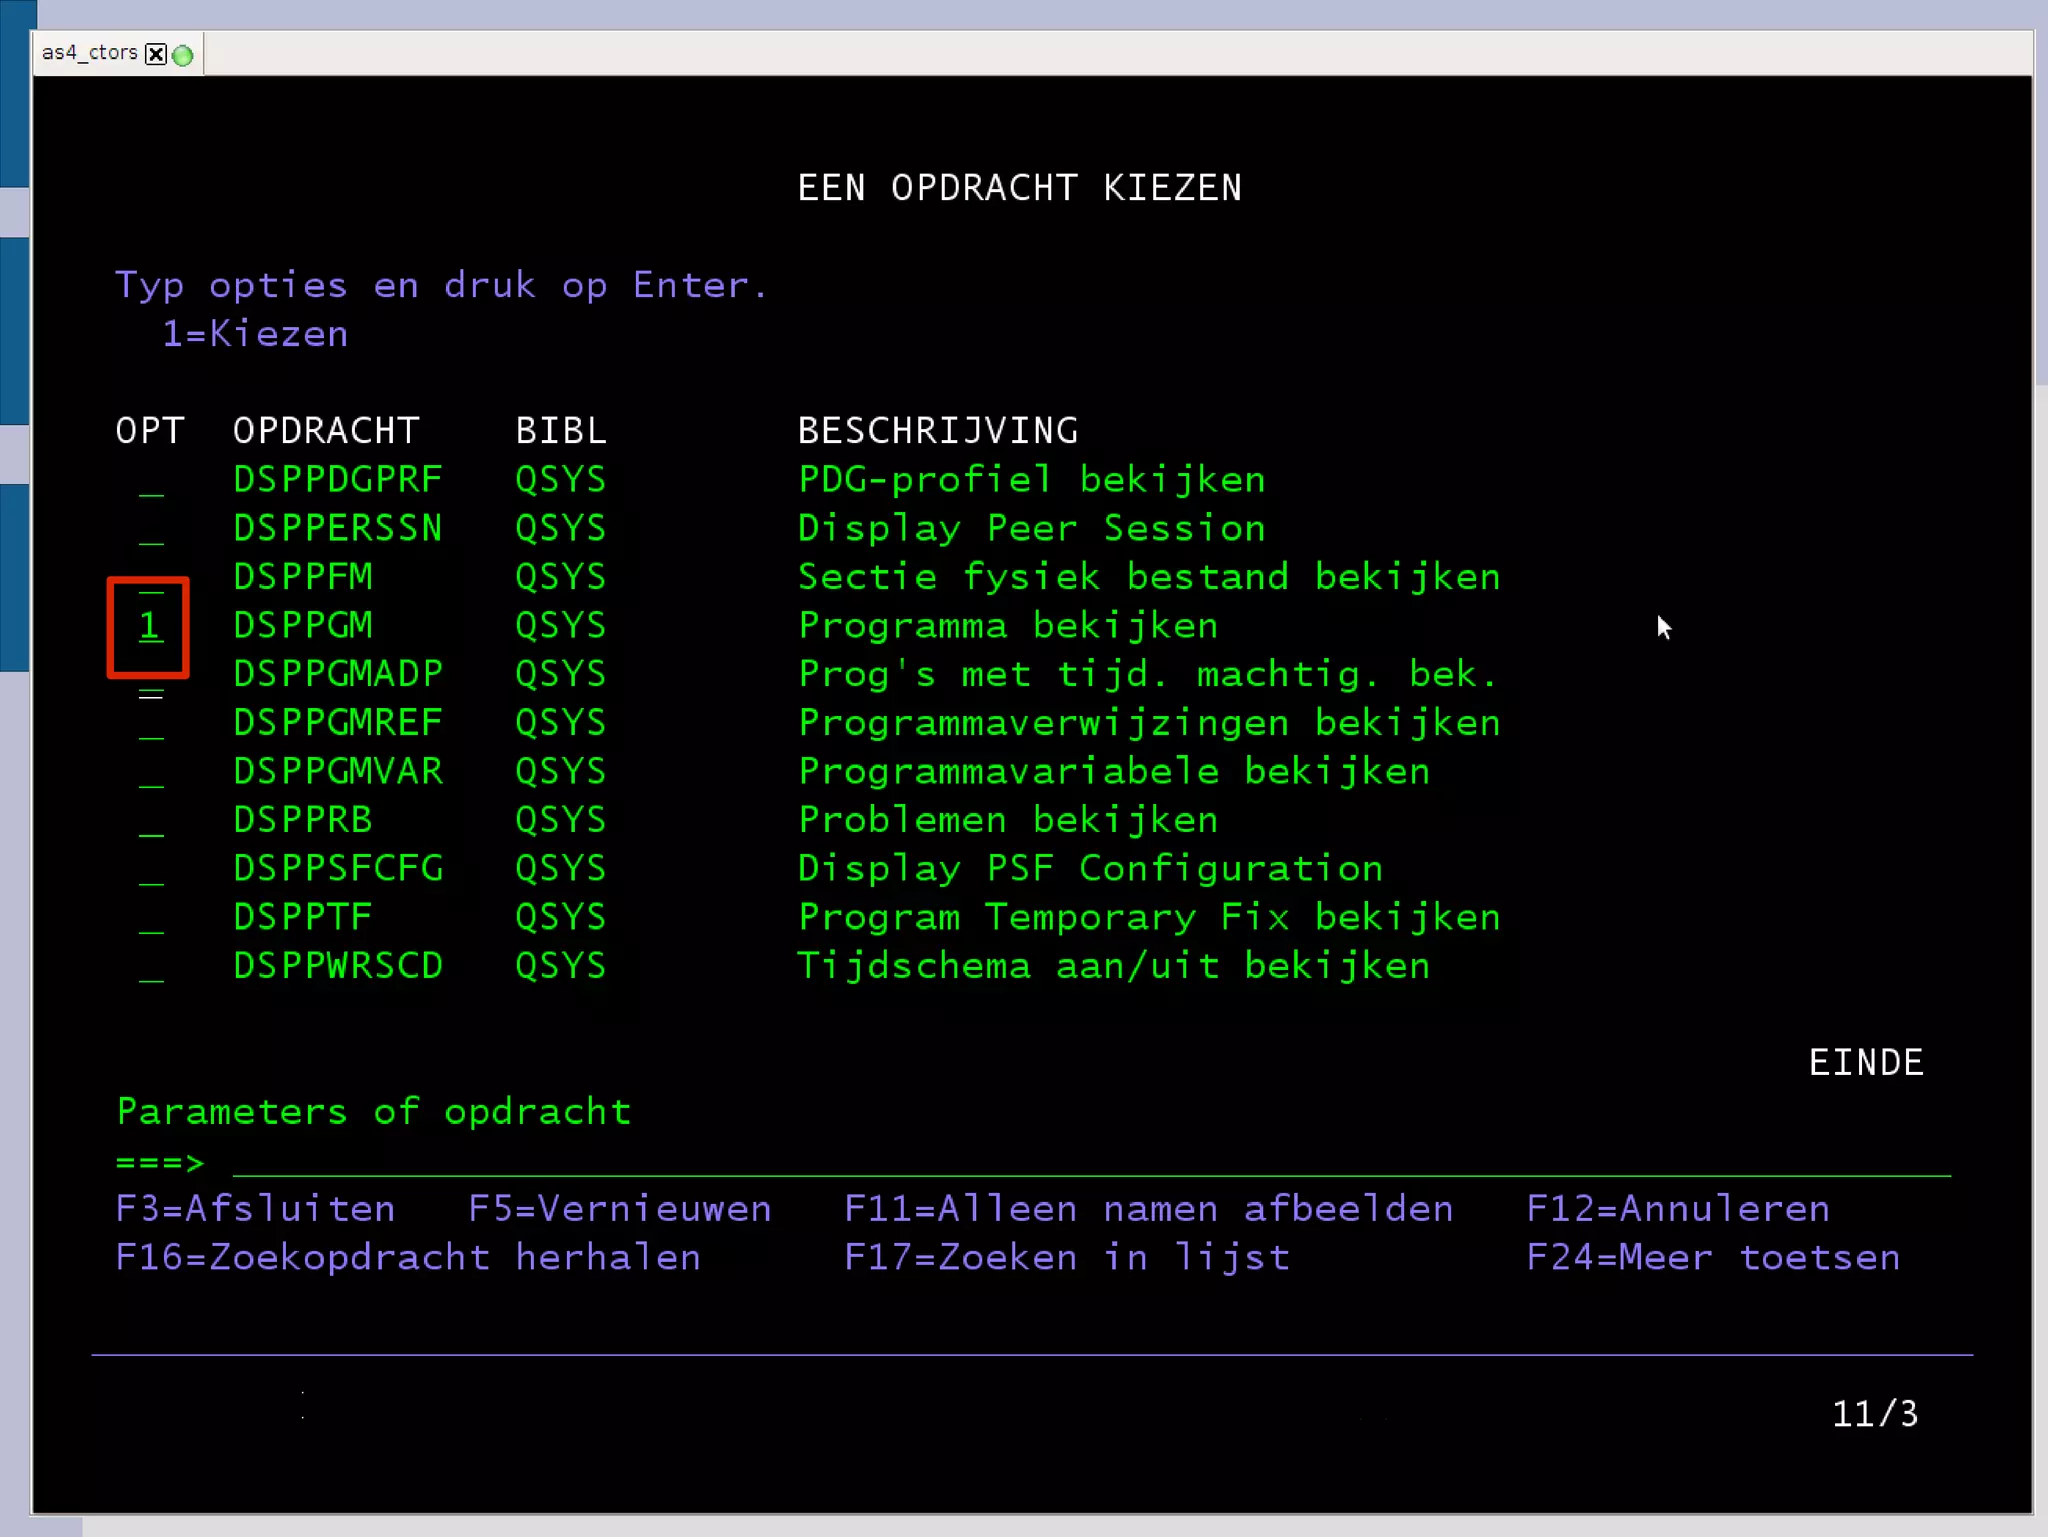The width and height of the screenshot is (2048, 1537).
Task: Click option field with 1 for DSPPGM
Action: pyautogui.click(x=150, y=627)
